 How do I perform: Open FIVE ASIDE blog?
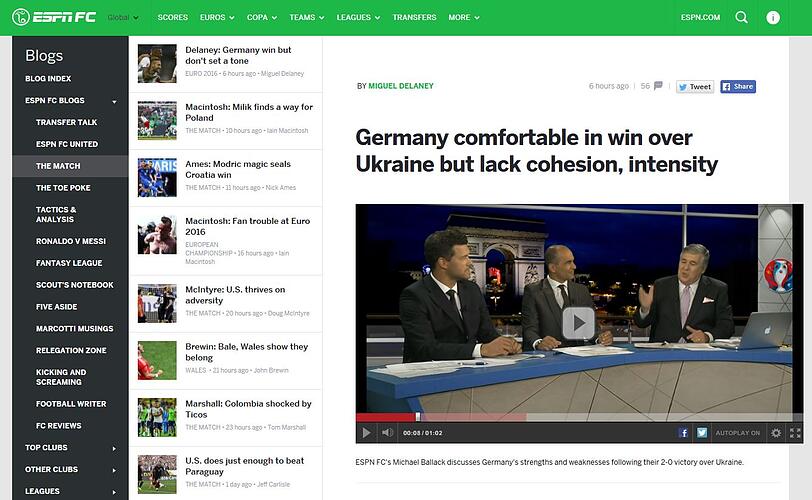point(56,306)
